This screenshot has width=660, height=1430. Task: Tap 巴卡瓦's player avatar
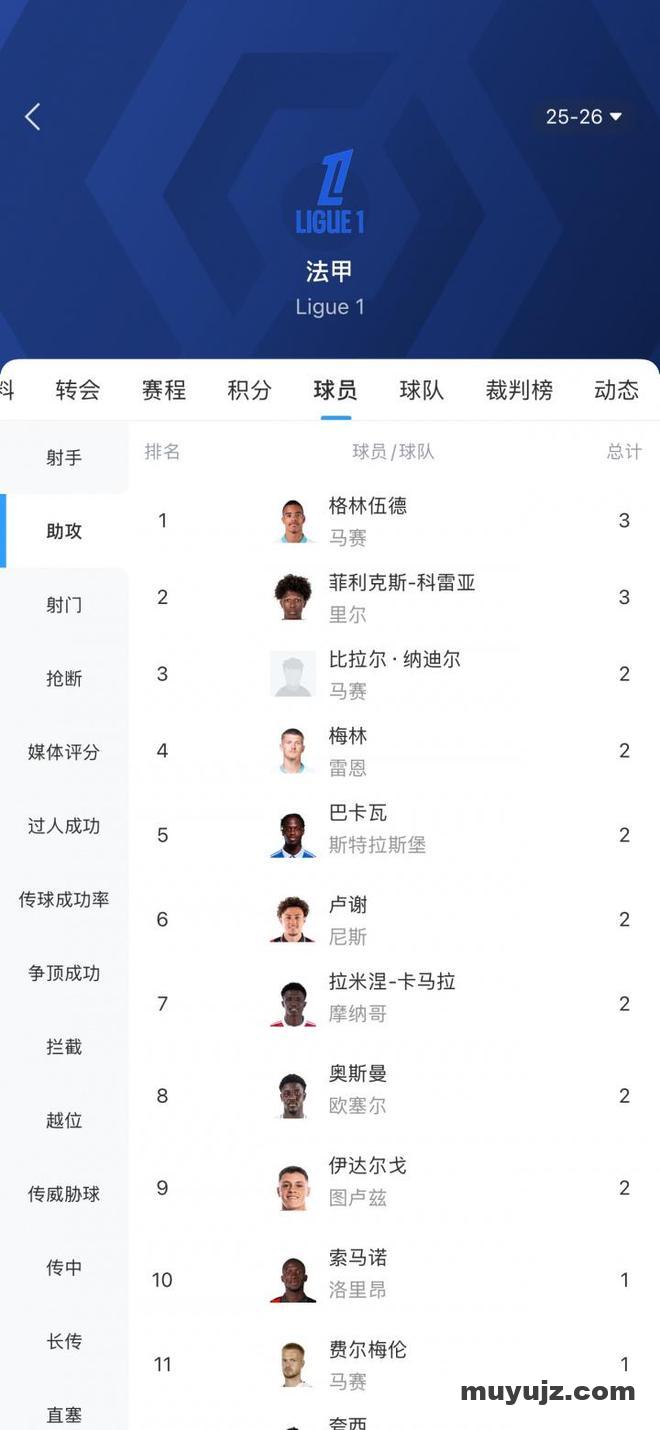click(x=293, y=835)
